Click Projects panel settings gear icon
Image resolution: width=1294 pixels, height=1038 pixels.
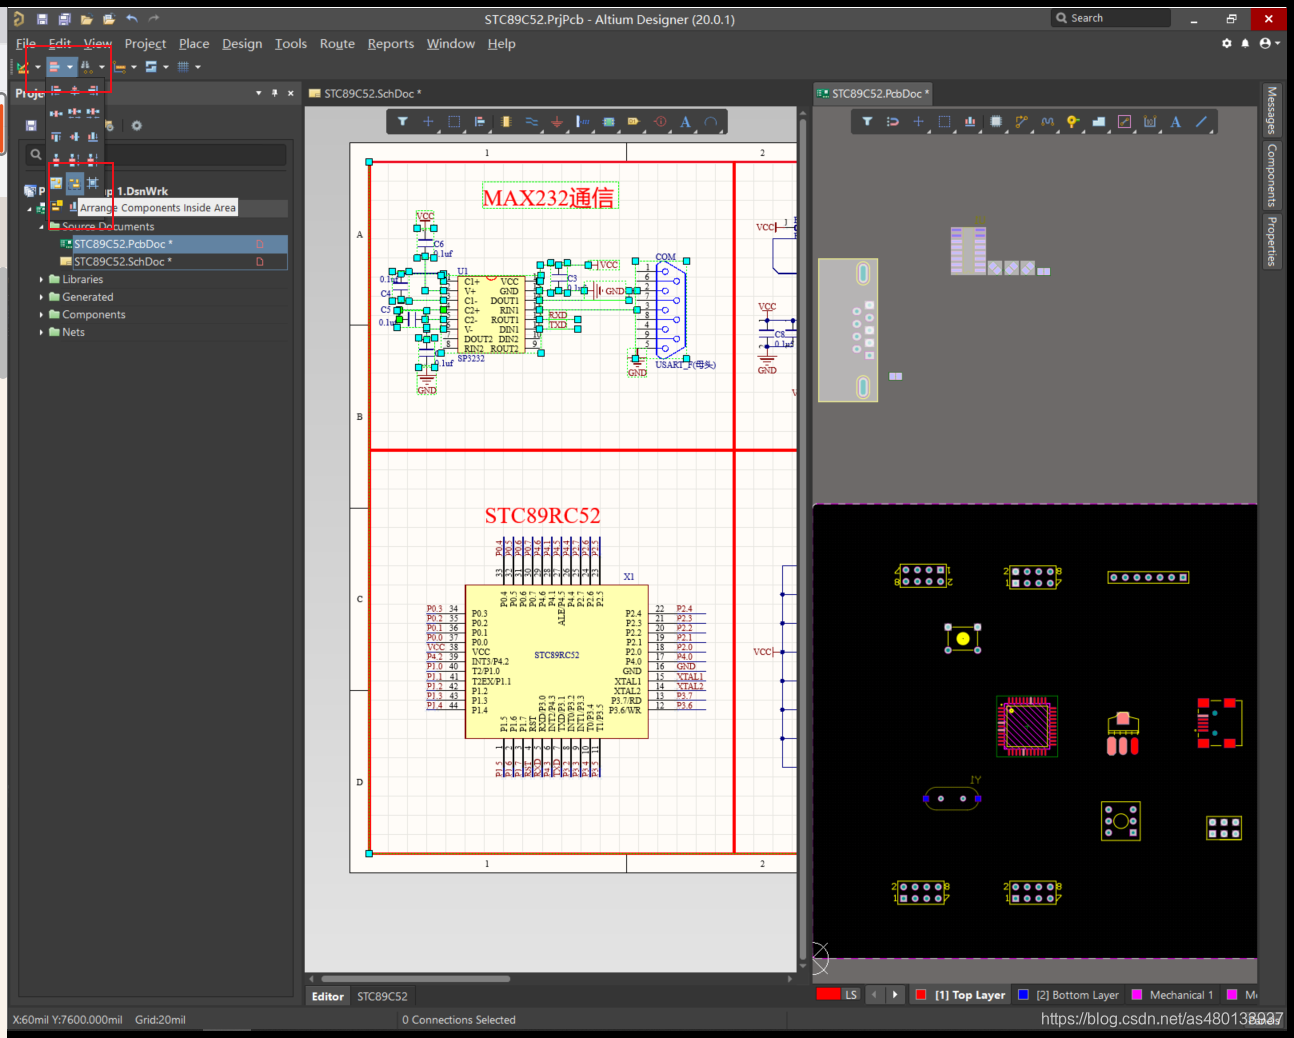click(137, 126)
